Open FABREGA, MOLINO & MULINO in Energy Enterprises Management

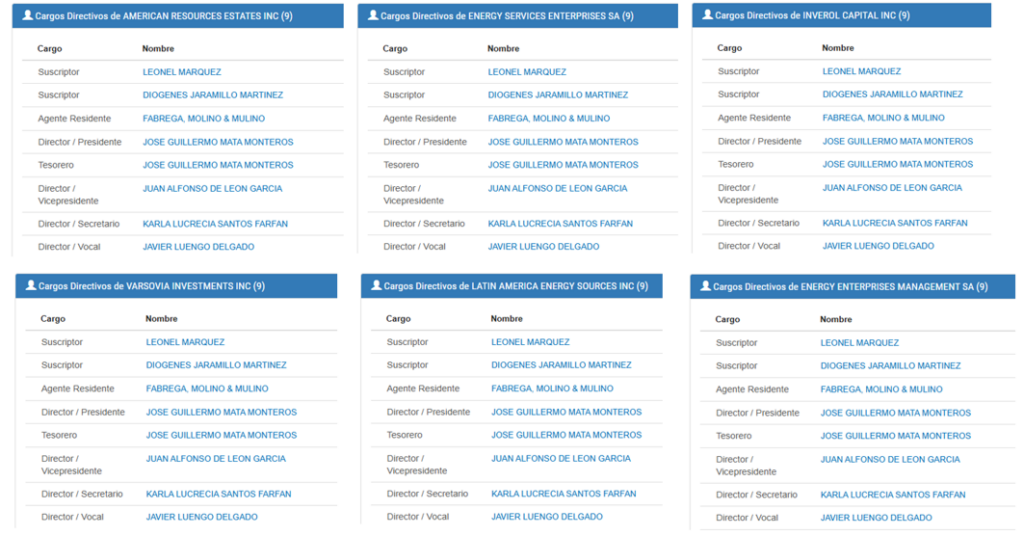[x=881, y=389]
